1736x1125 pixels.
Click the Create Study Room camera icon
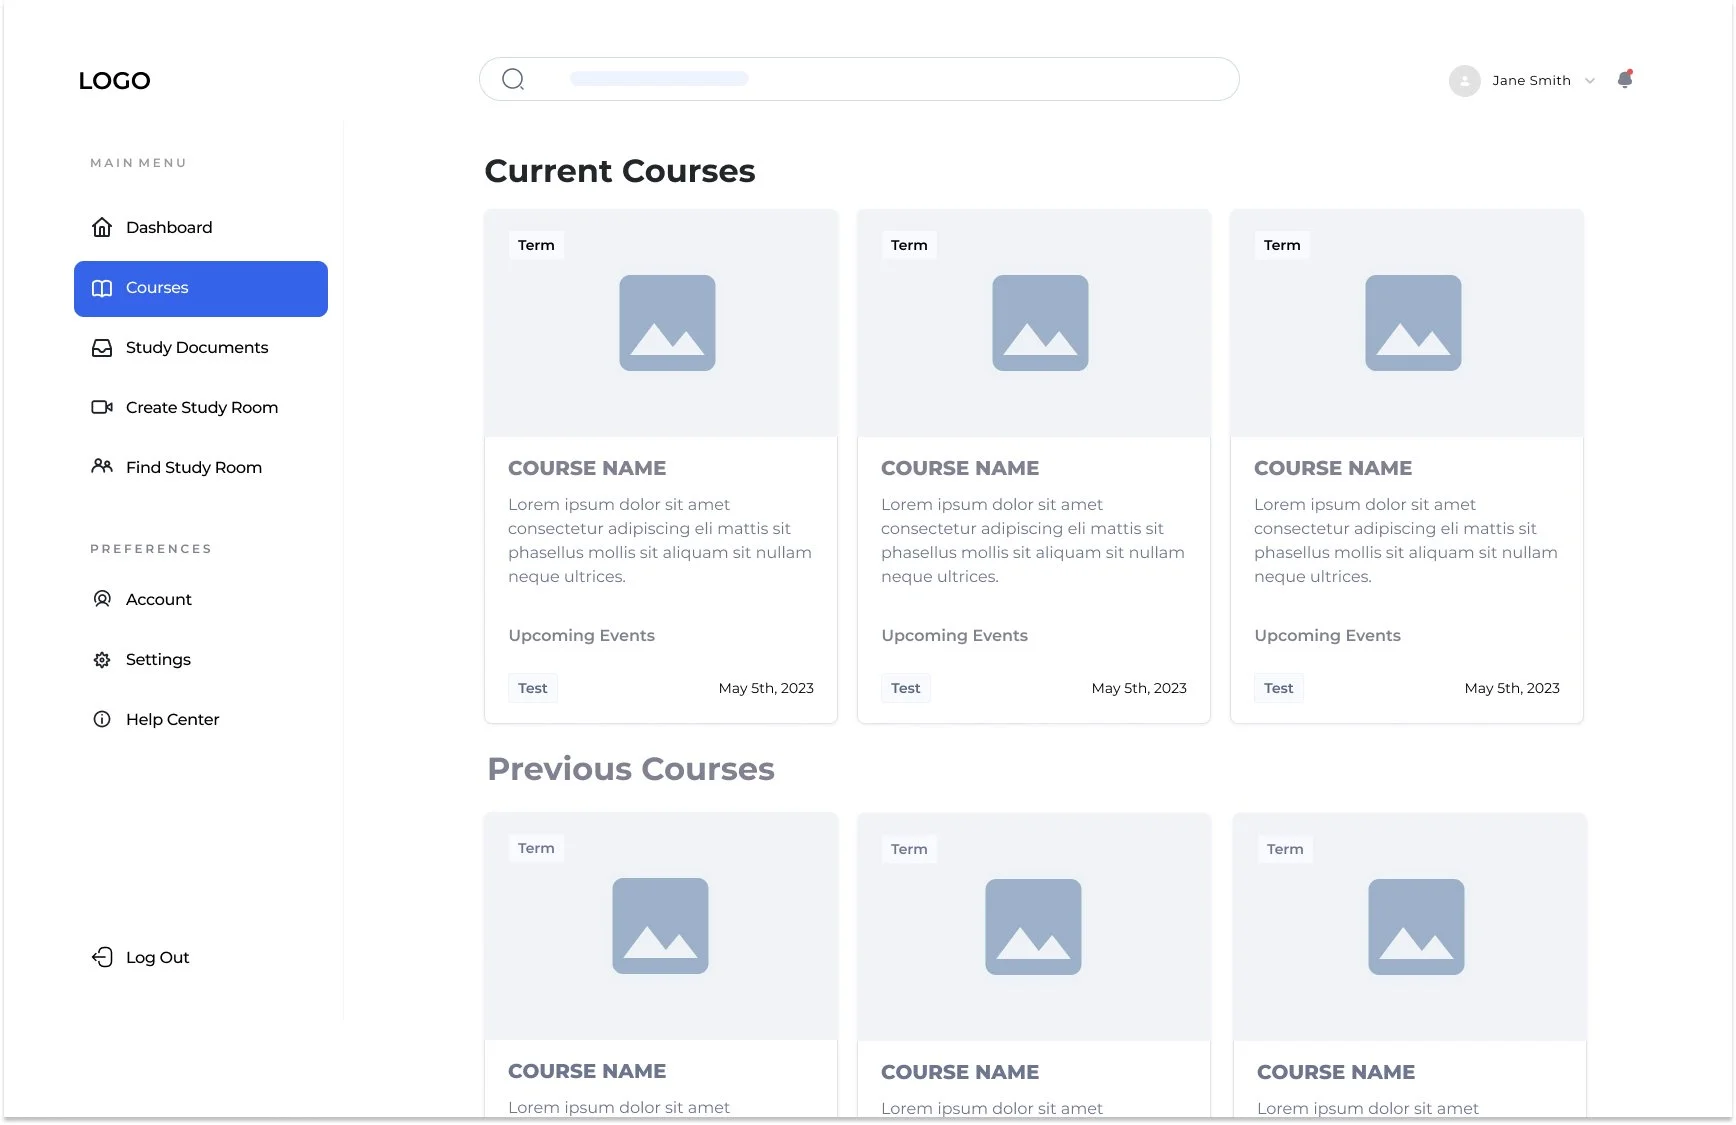tap(102, 407)
